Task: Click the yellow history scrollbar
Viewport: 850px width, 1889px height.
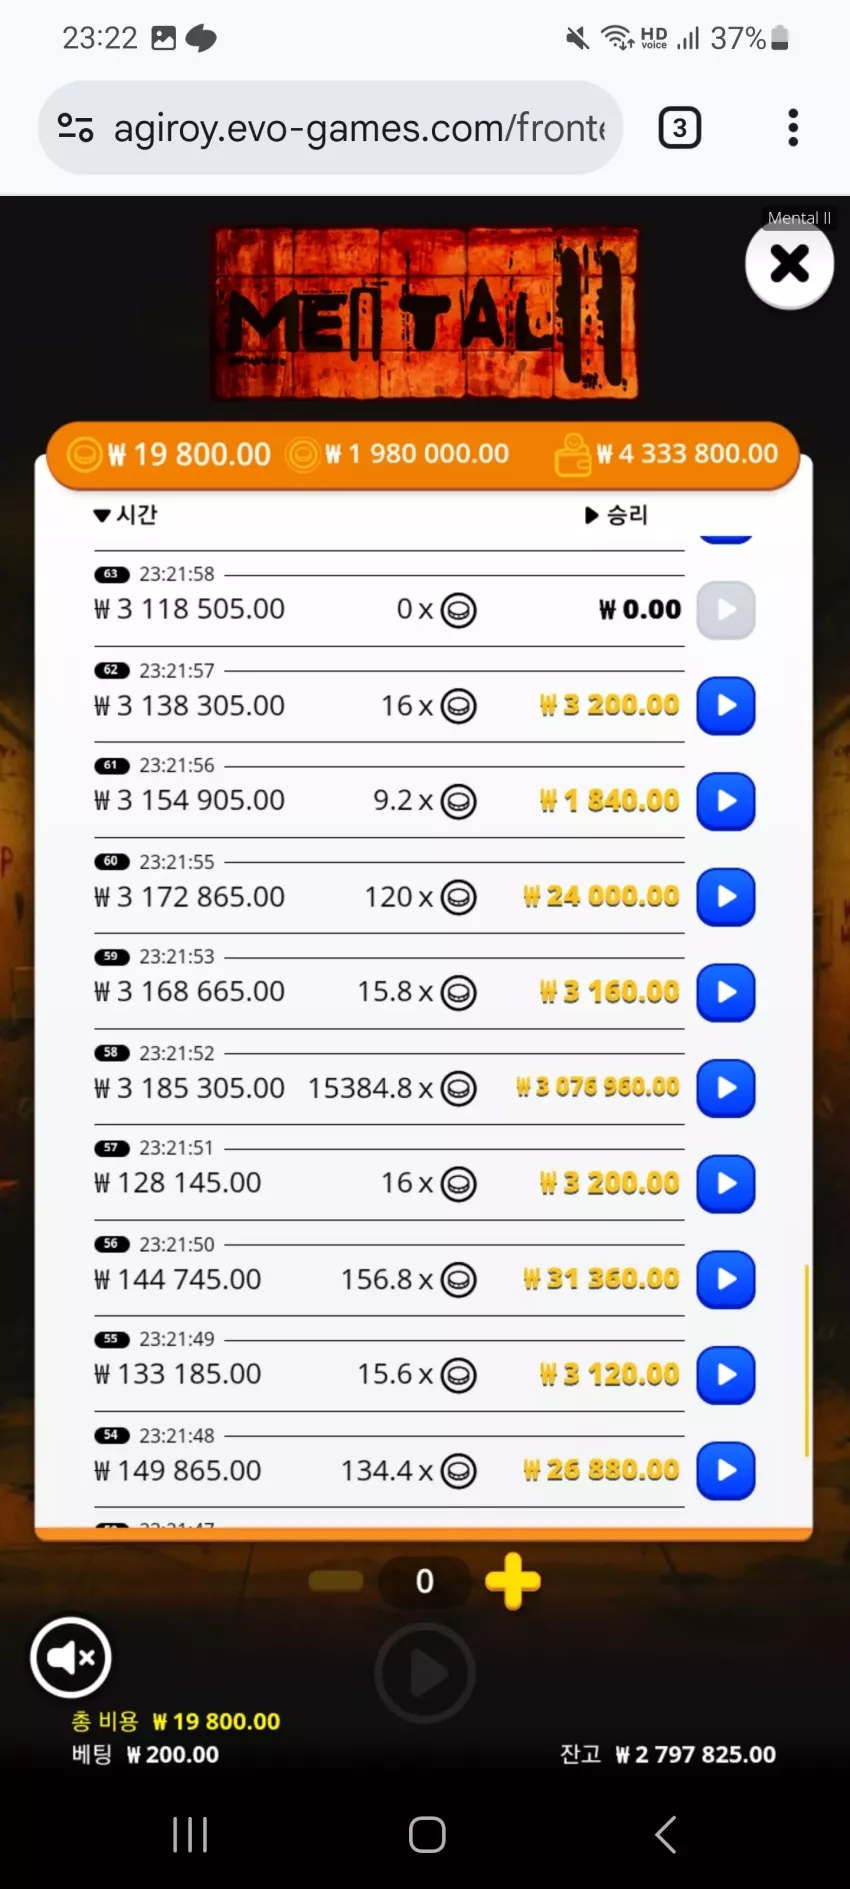Action: [x=806, y=1360]
